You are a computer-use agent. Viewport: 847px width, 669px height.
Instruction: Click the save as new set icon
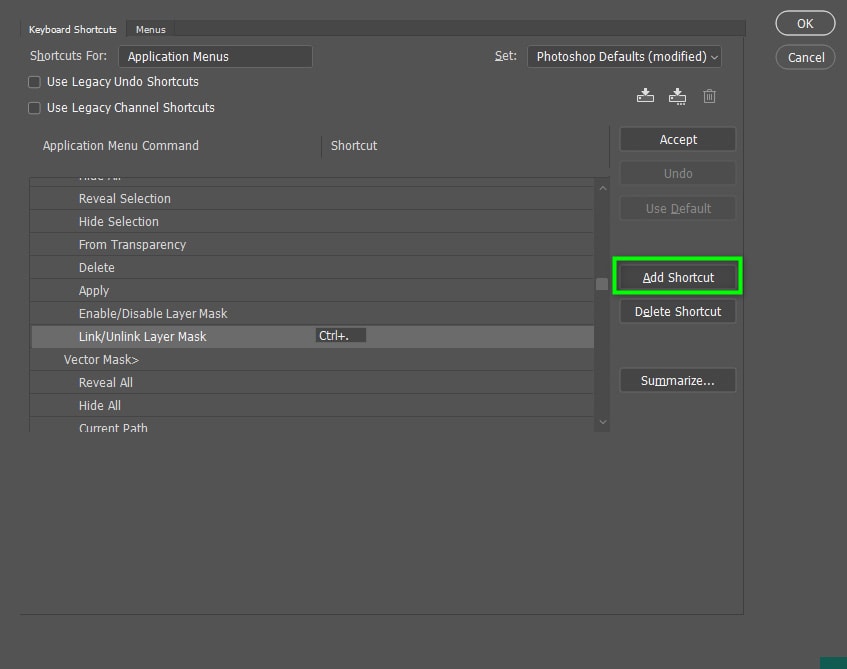tap(677, 96)
